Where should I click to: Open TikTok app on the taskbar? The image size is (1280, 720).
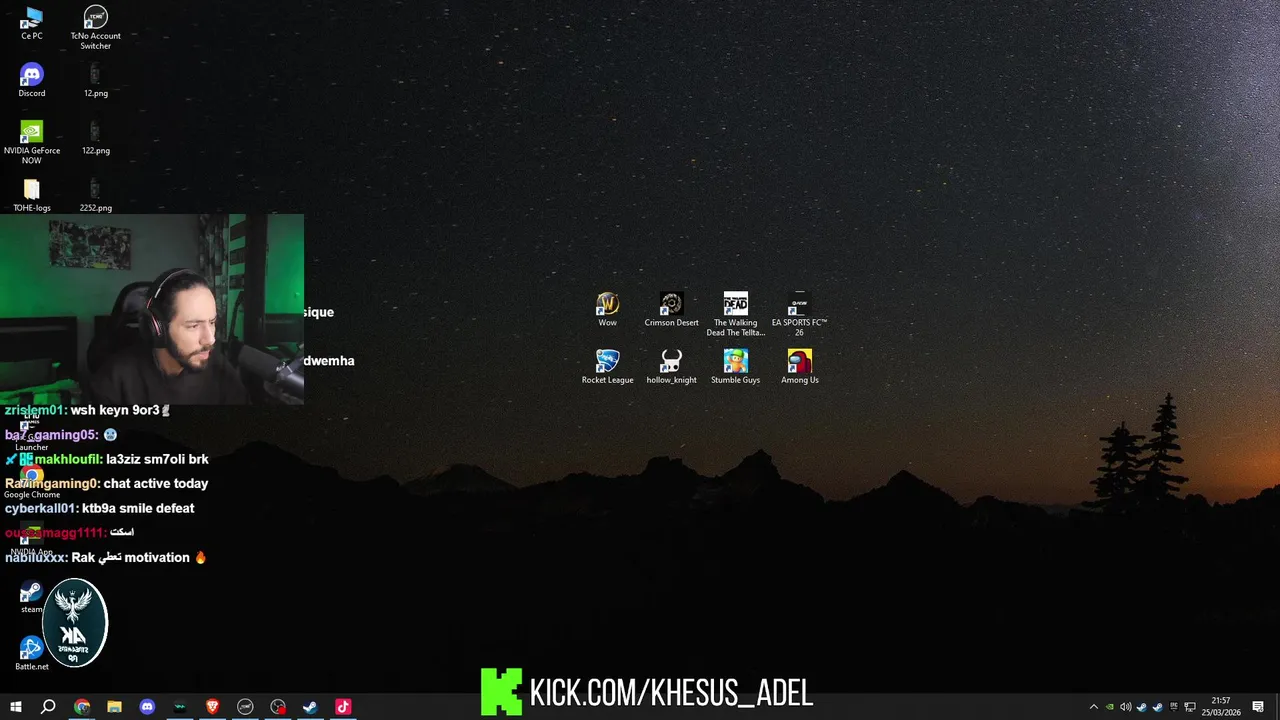tap(343, 707)
